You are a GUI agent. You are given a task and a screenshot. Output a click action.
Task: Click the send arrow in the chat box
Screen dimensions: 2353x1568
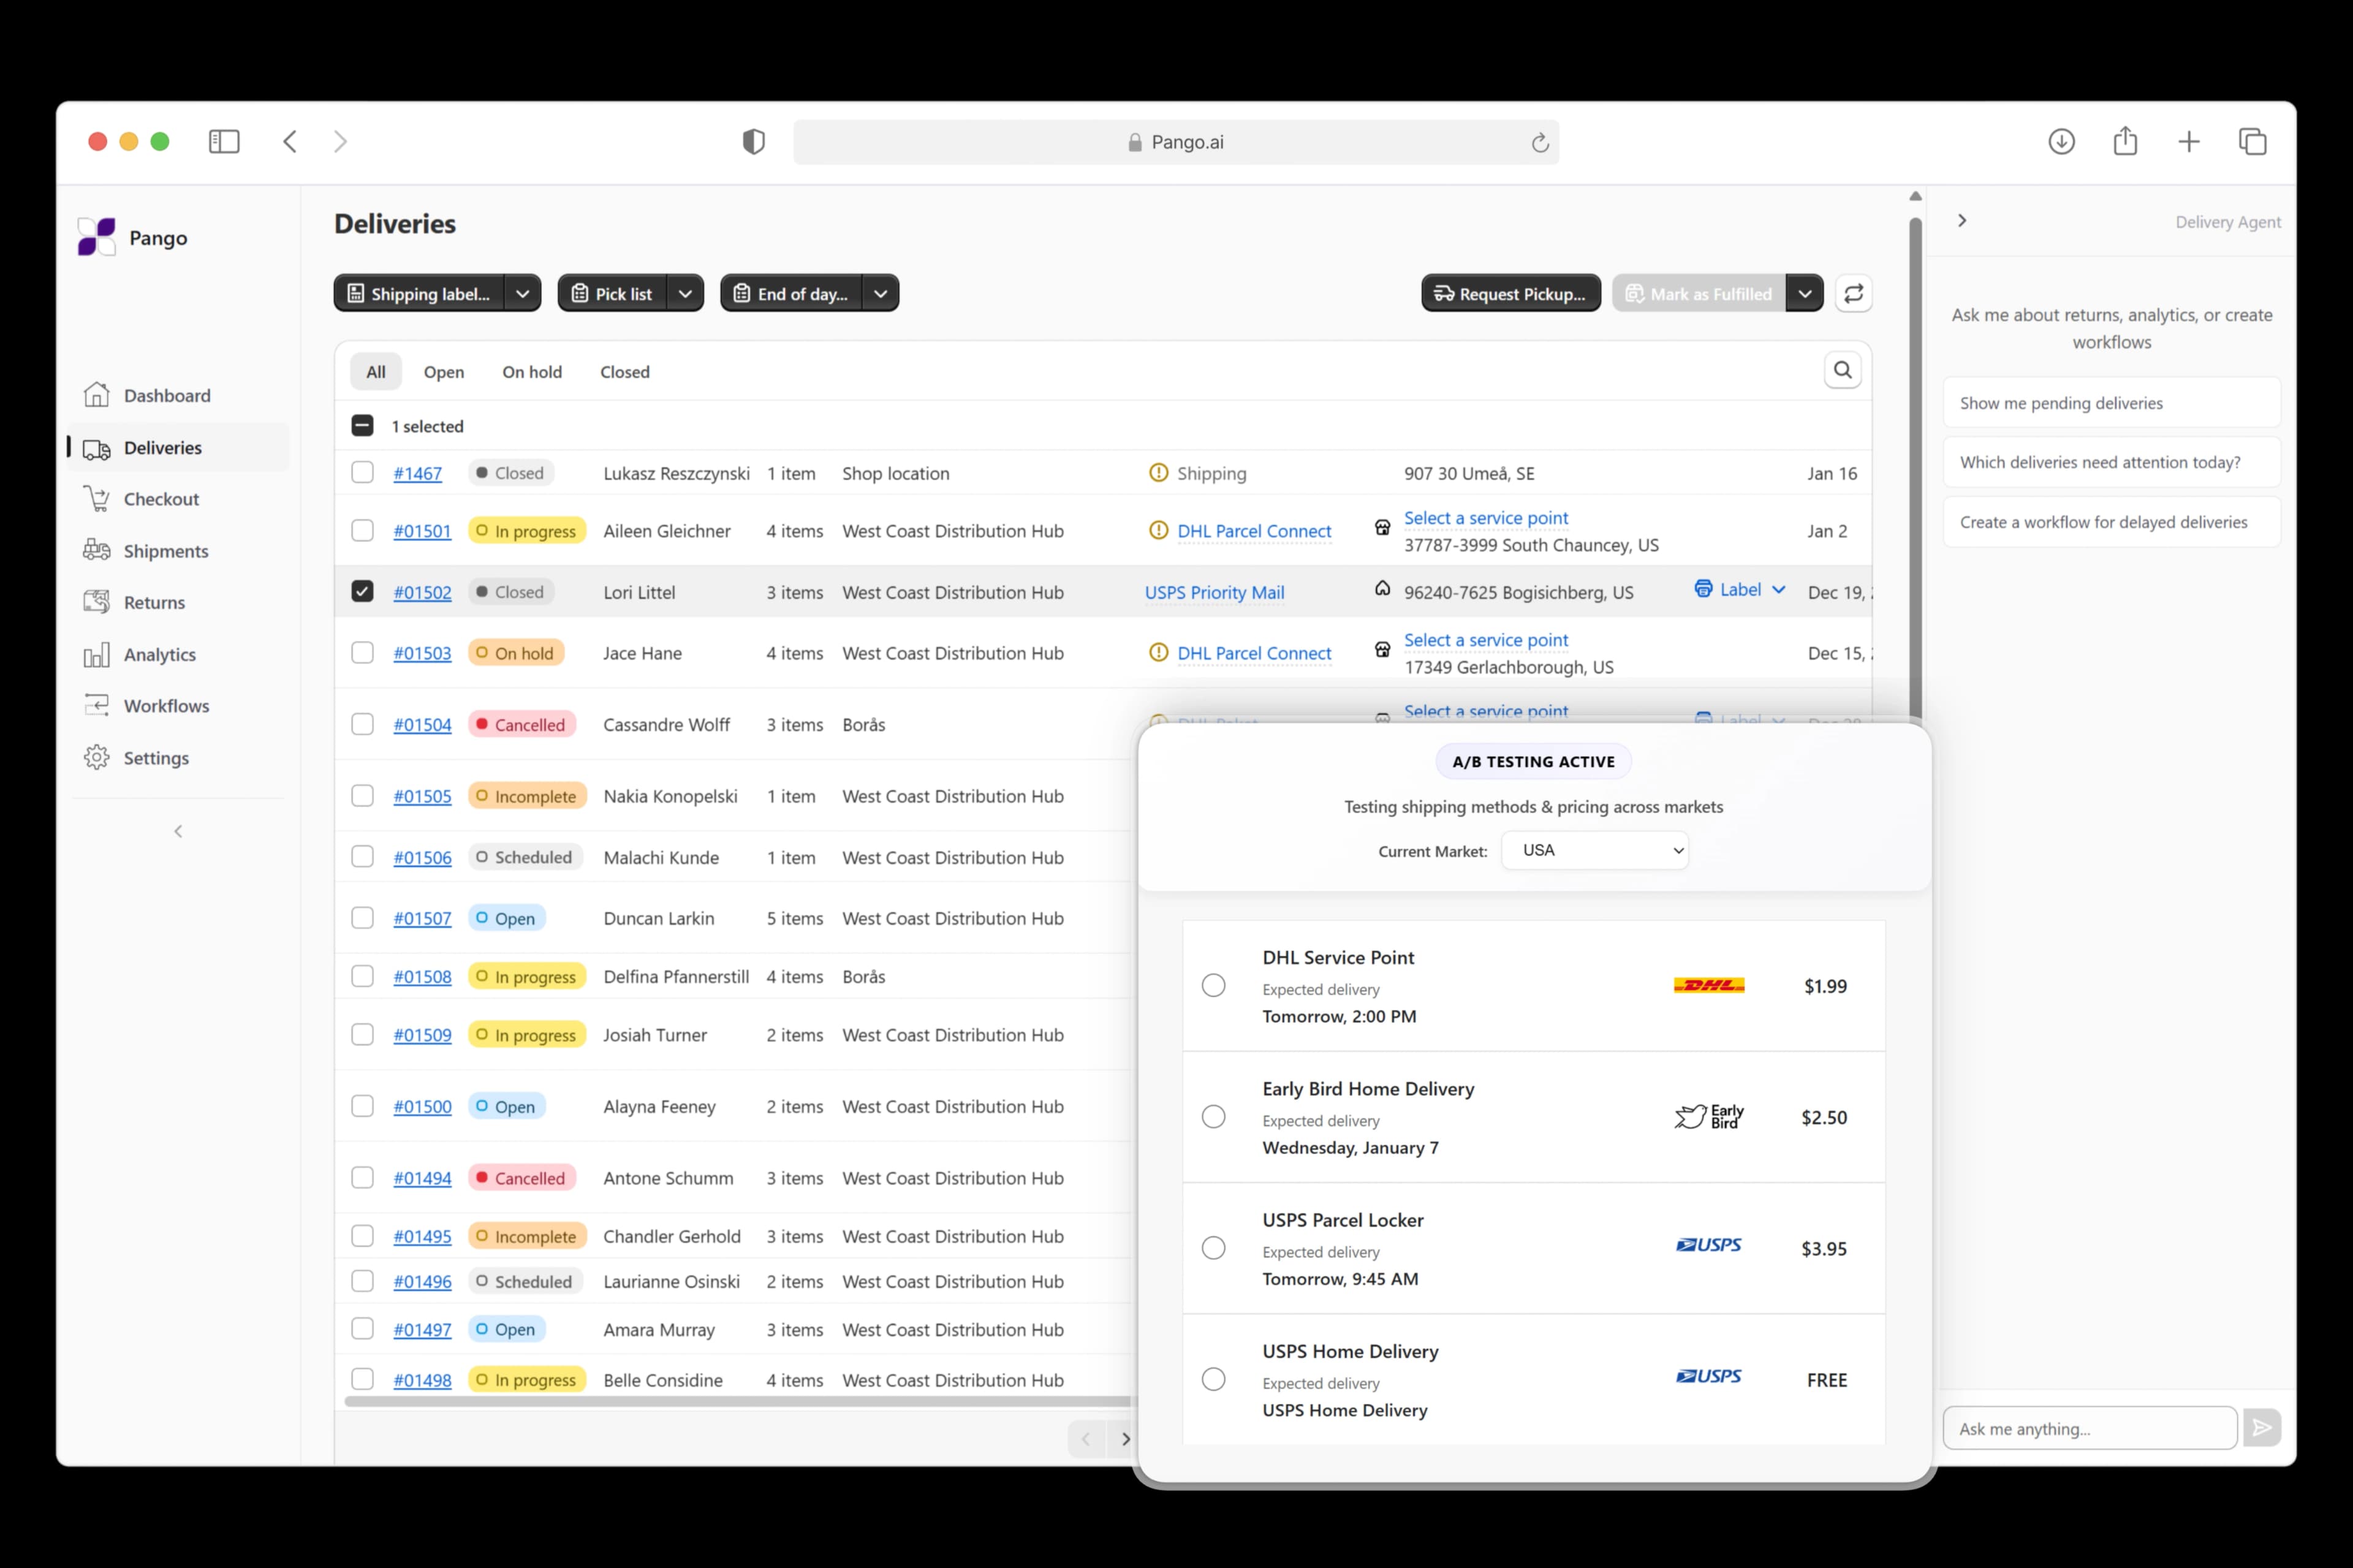point(2262,1427)
